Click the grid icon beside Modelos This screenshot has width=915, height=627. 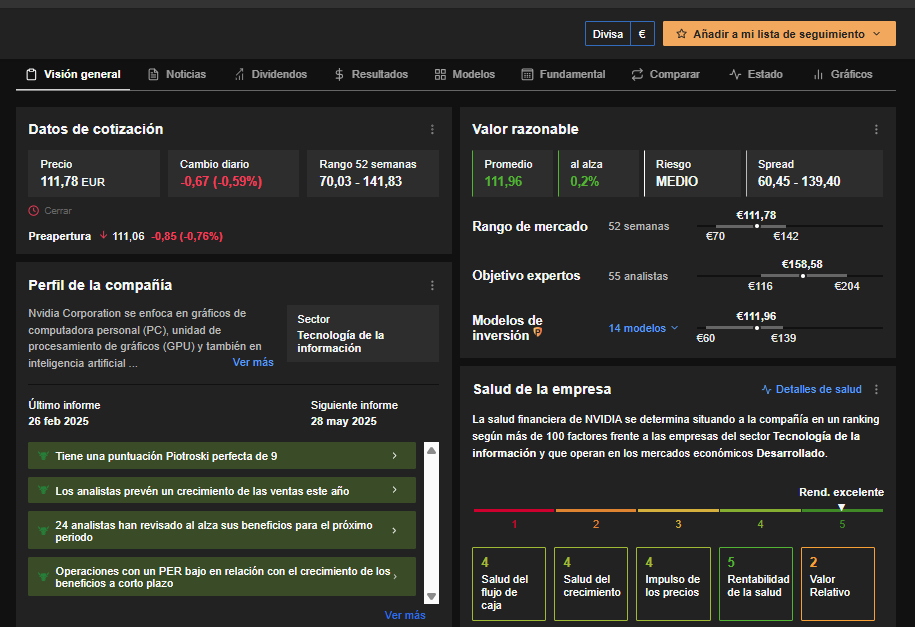click(440, 74)
